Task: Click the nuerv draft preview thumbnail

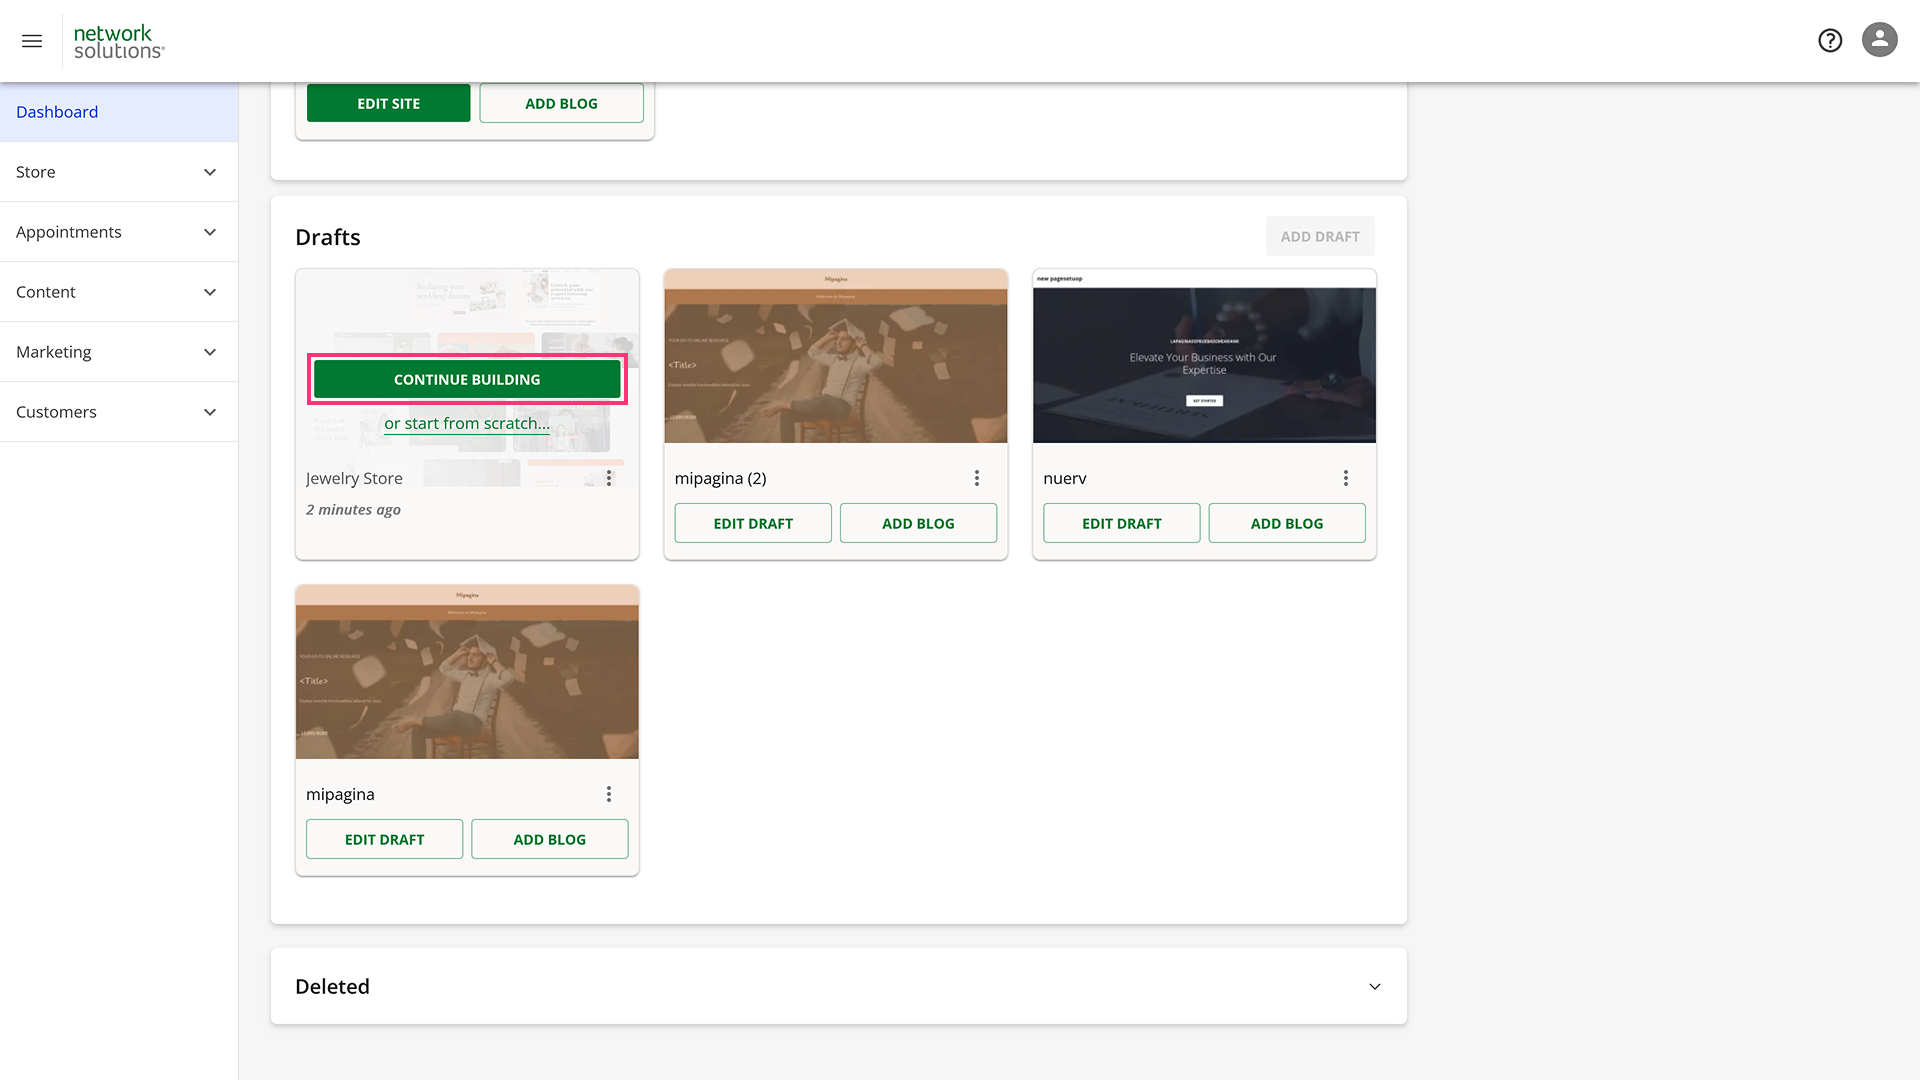Action: point(1204,357)
